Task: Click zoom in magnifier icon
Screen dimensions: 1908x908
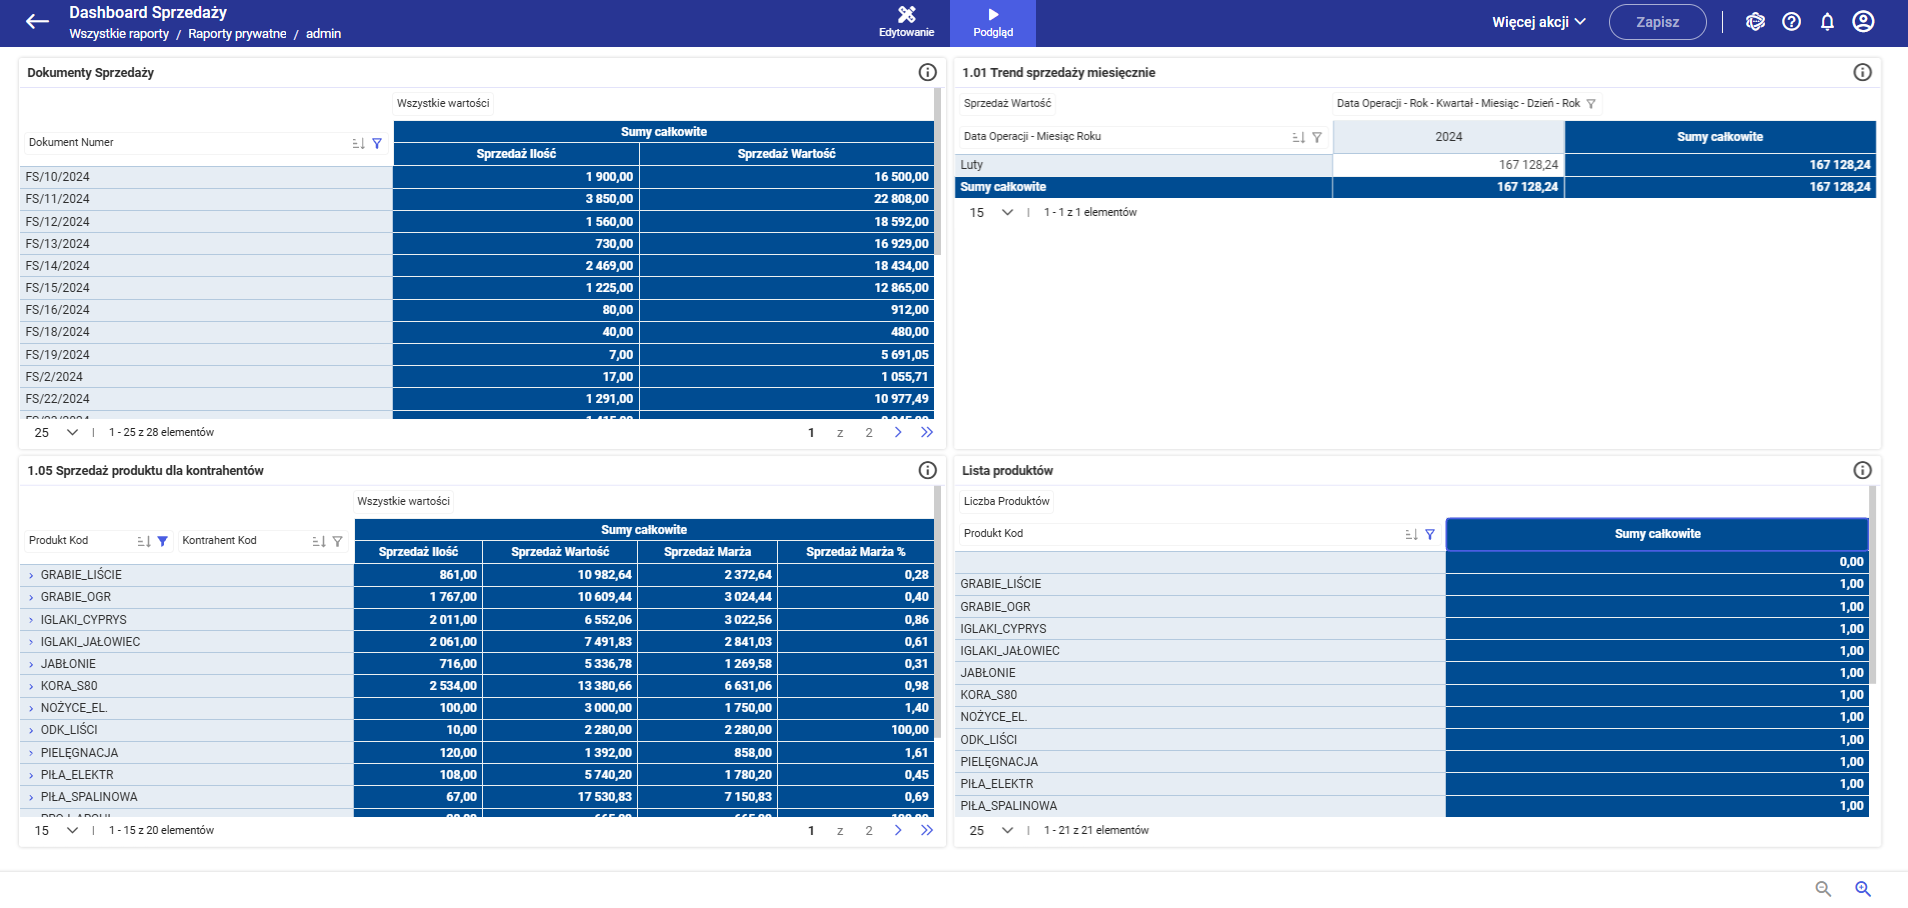Action: coord(1863,889)
